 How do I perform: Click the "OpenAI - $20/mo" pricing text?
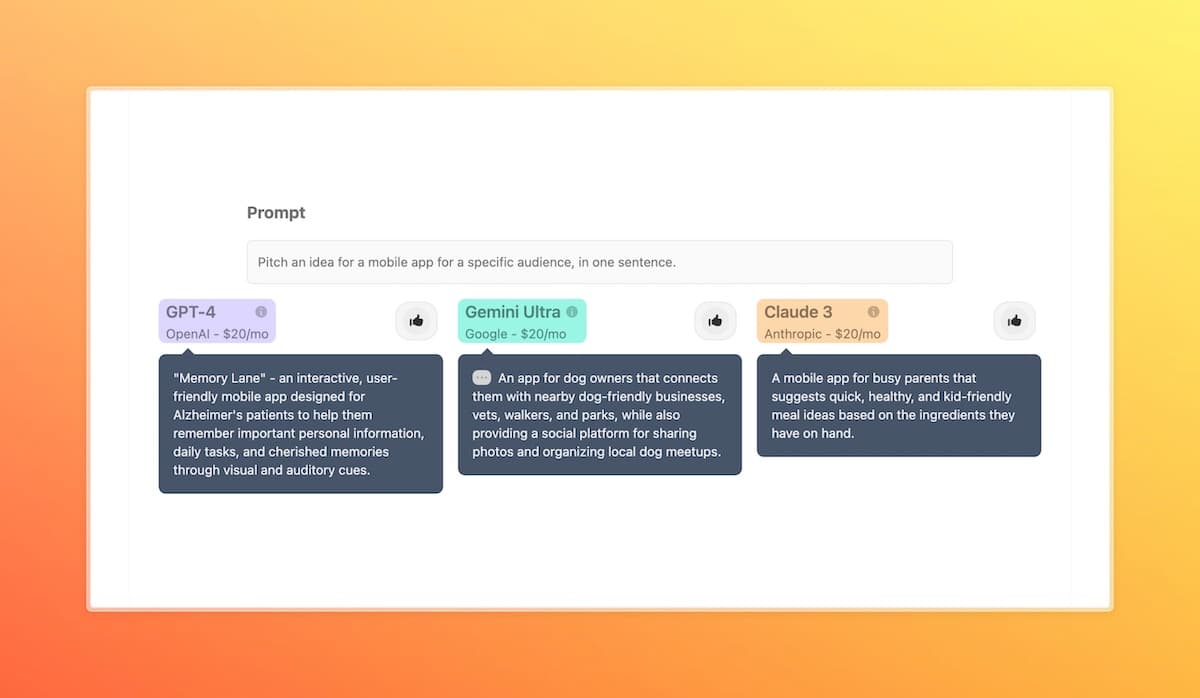217,334
